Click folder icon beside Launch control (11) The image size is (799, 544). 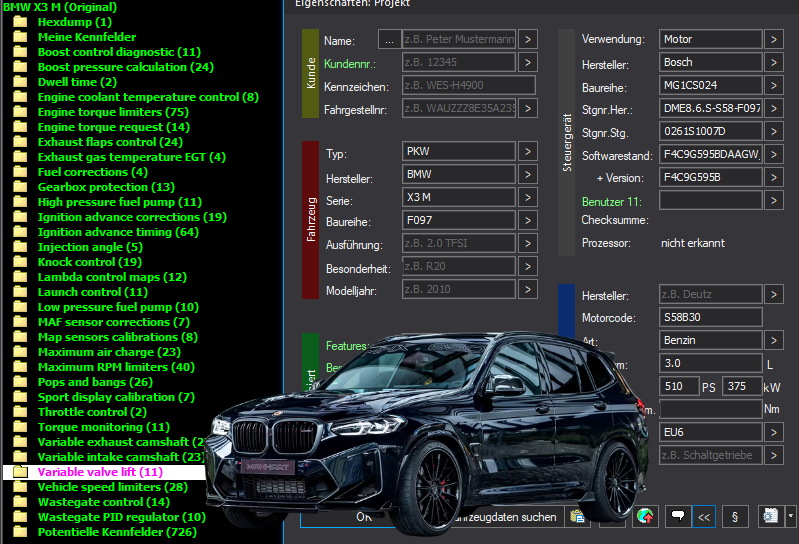[x=20, y=292]
